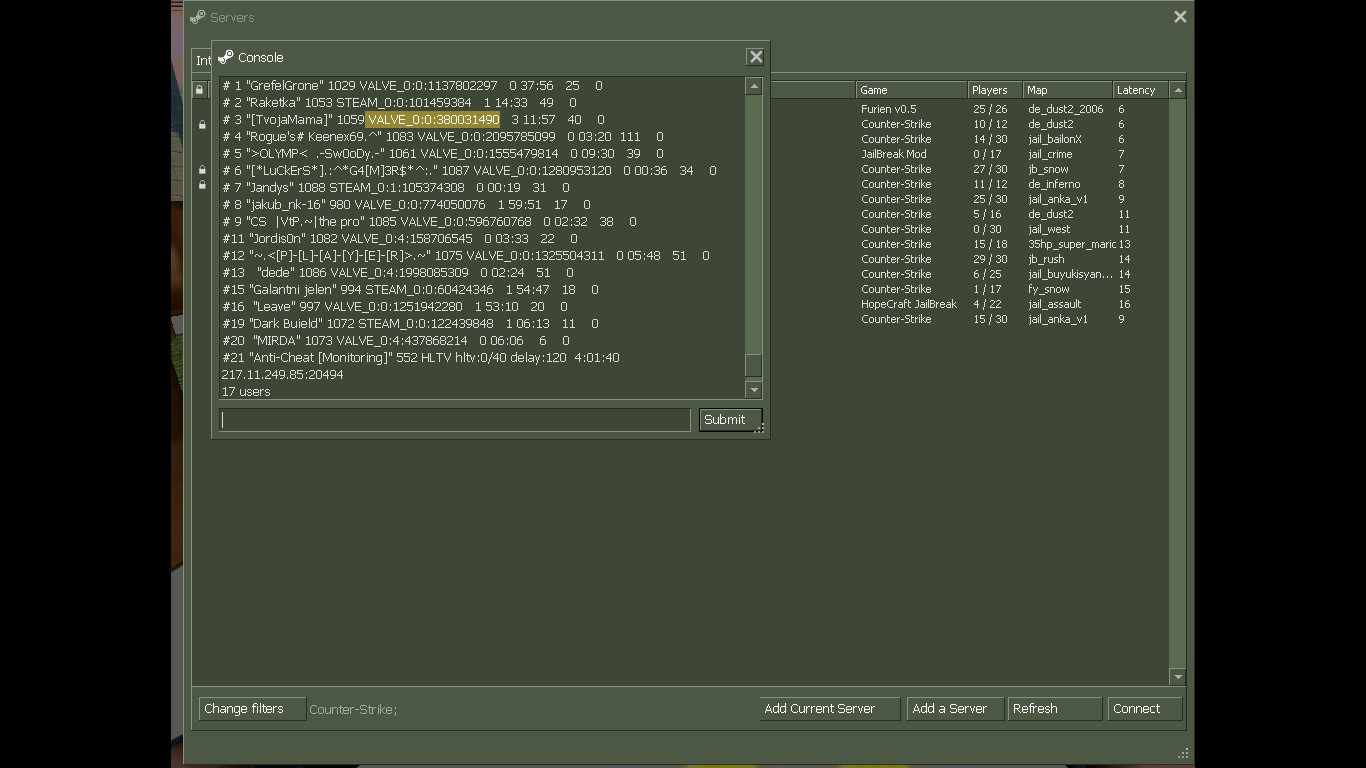This screenshot has height=768, width=1366.
Task: Click the Steam icon in Servers title bar
Action: click(198, 17)
